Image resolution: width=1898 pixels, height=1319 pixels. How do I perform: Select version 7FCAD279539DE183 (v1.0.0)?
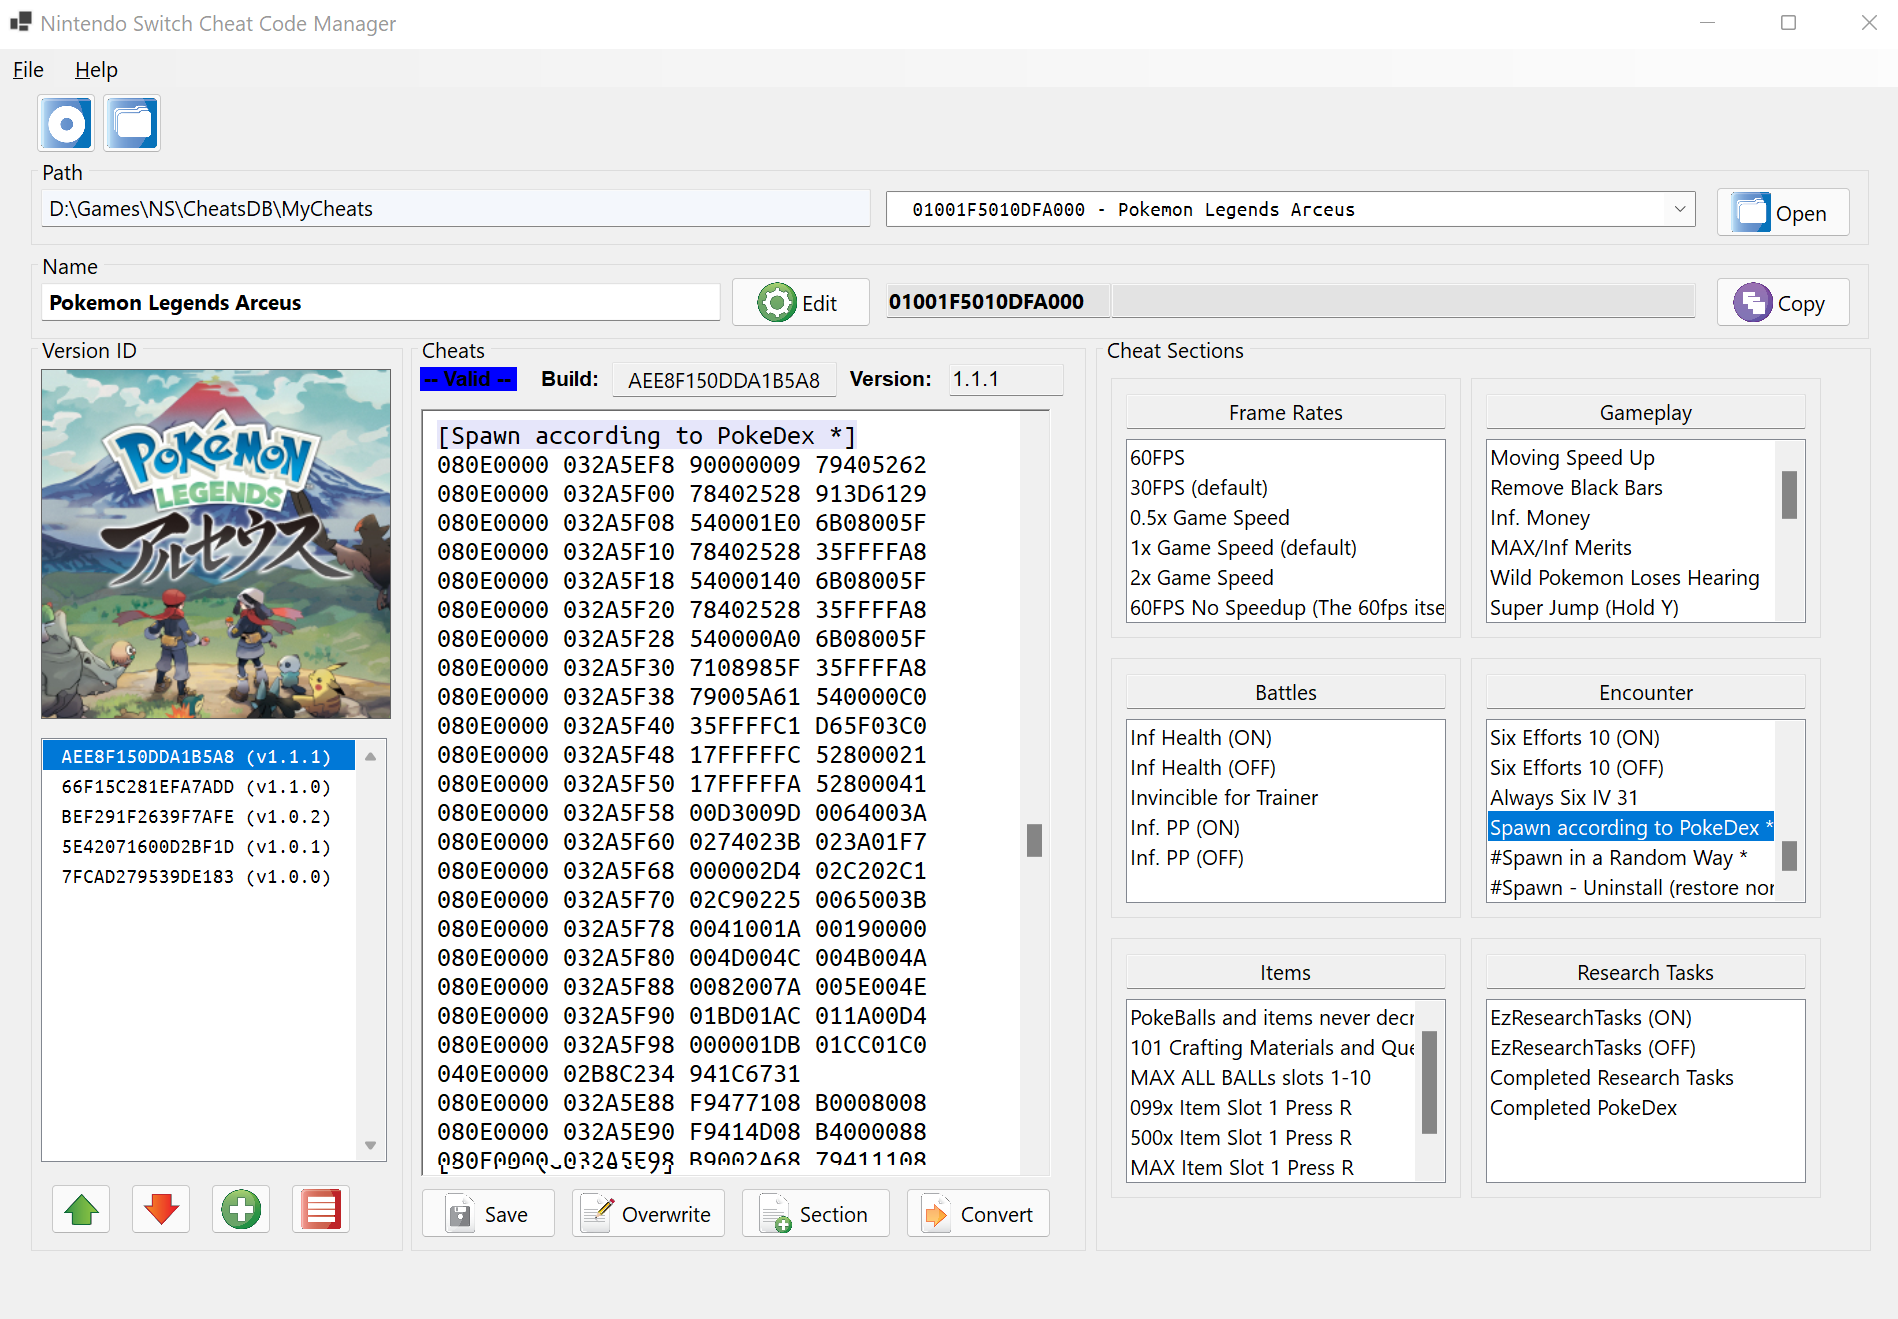tap(198, 876)
